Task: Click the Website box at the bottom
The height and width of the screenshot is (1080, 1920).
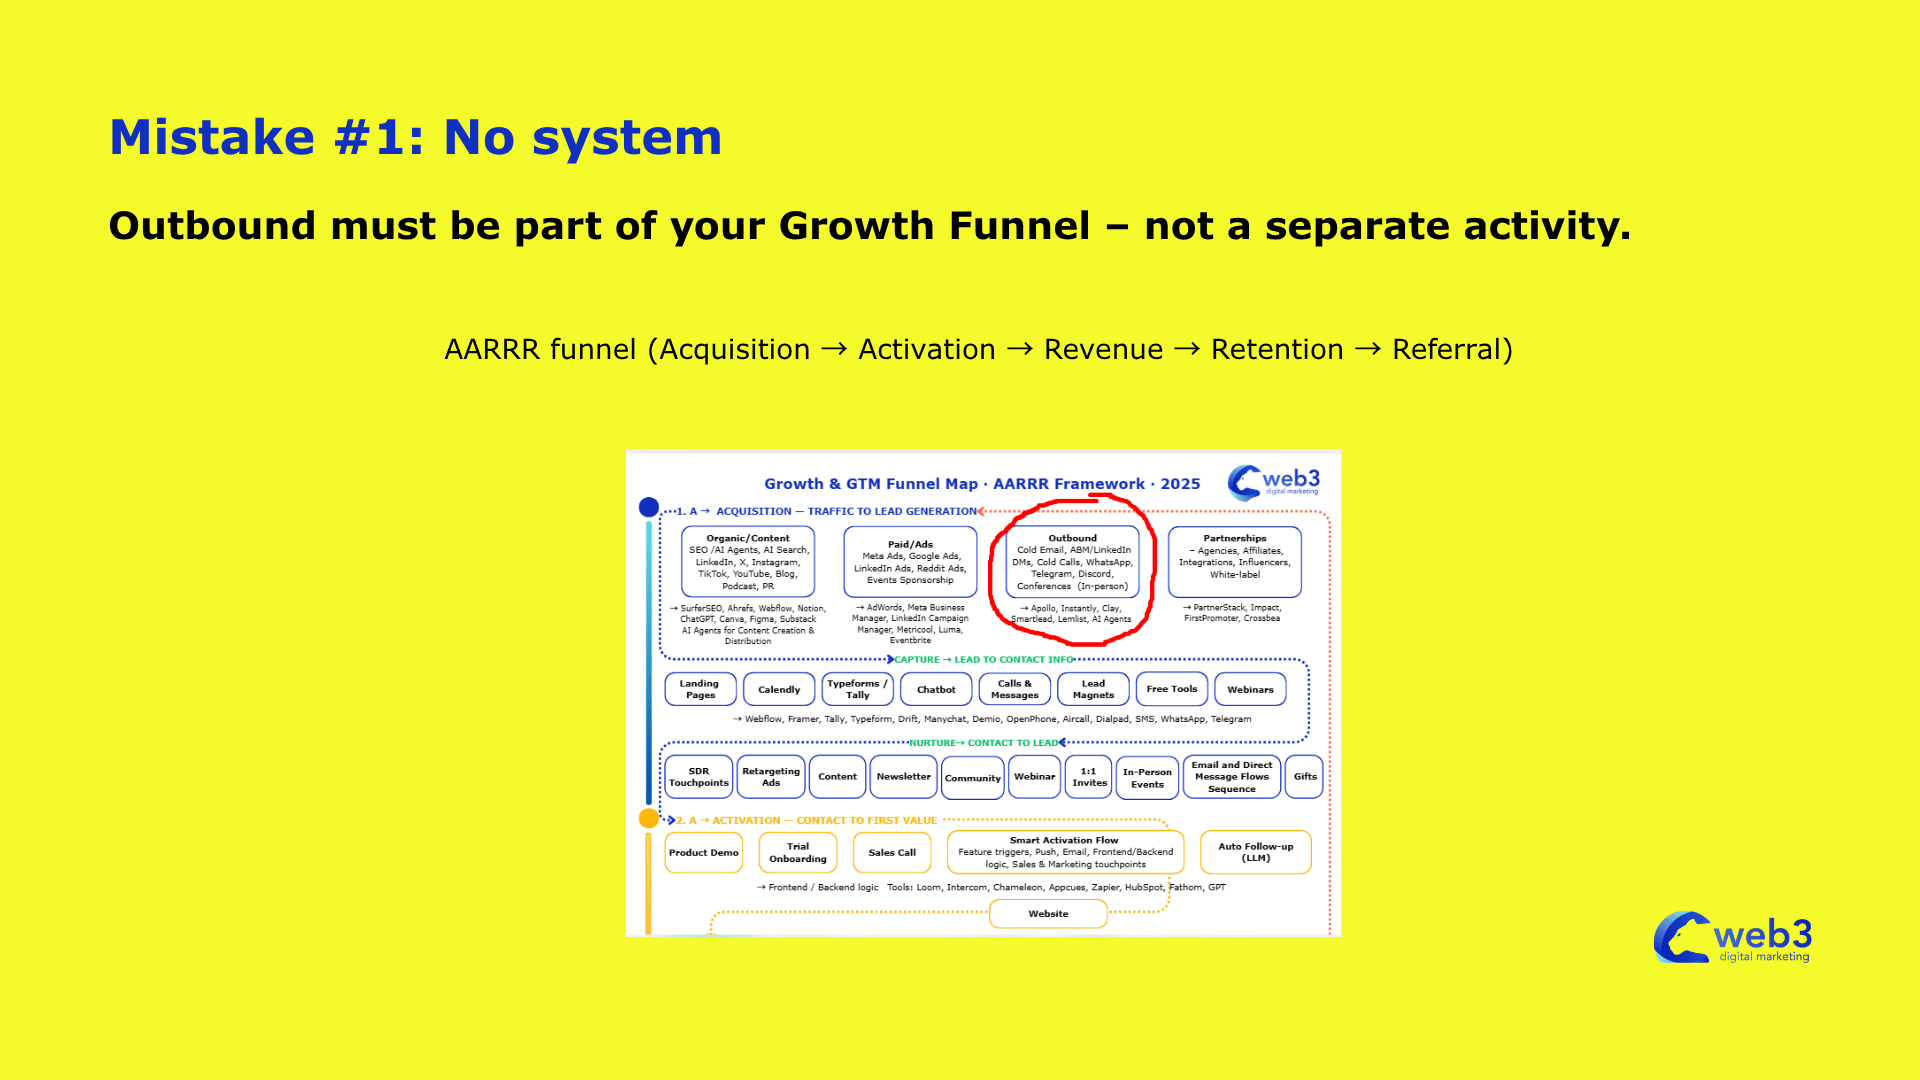Action: point(1048,913)
